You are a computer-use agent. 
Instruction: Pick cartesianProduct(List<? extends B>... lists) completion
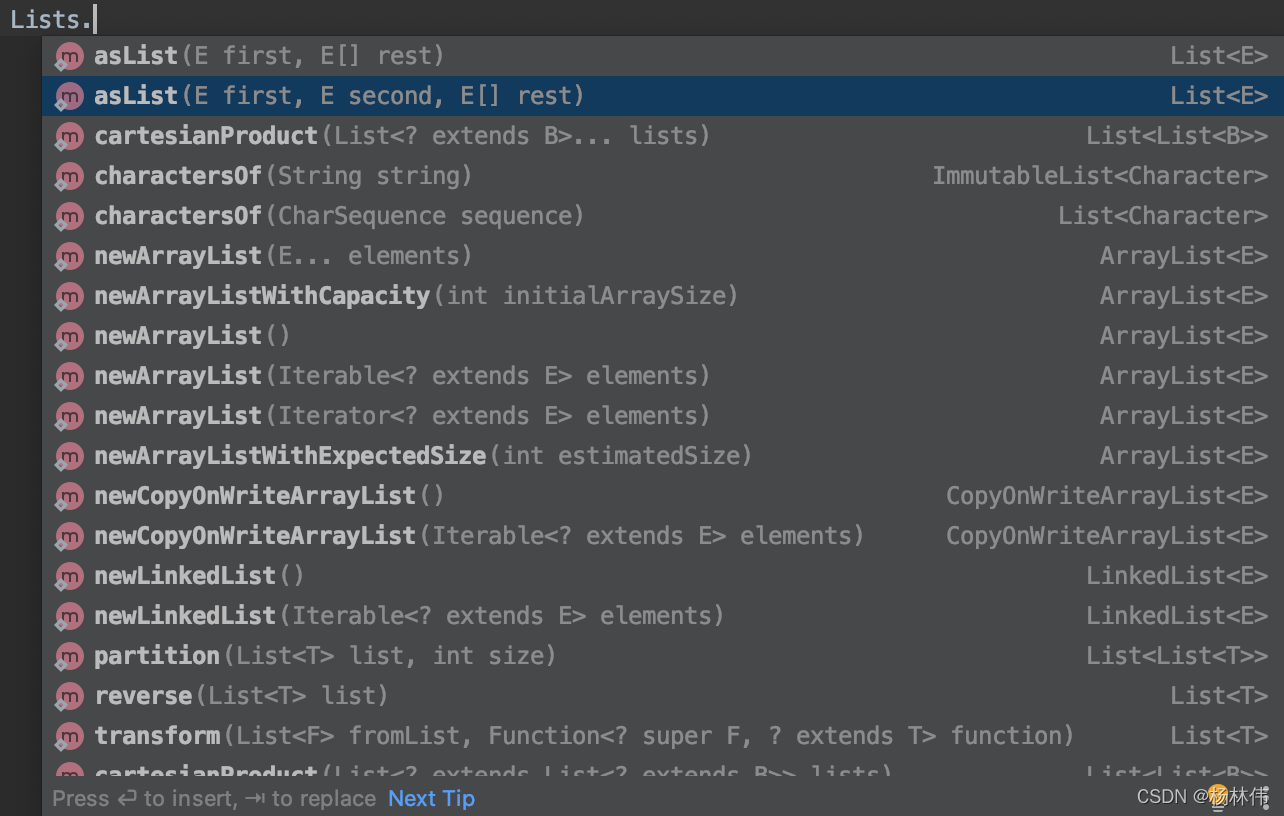tap(663, 136)
